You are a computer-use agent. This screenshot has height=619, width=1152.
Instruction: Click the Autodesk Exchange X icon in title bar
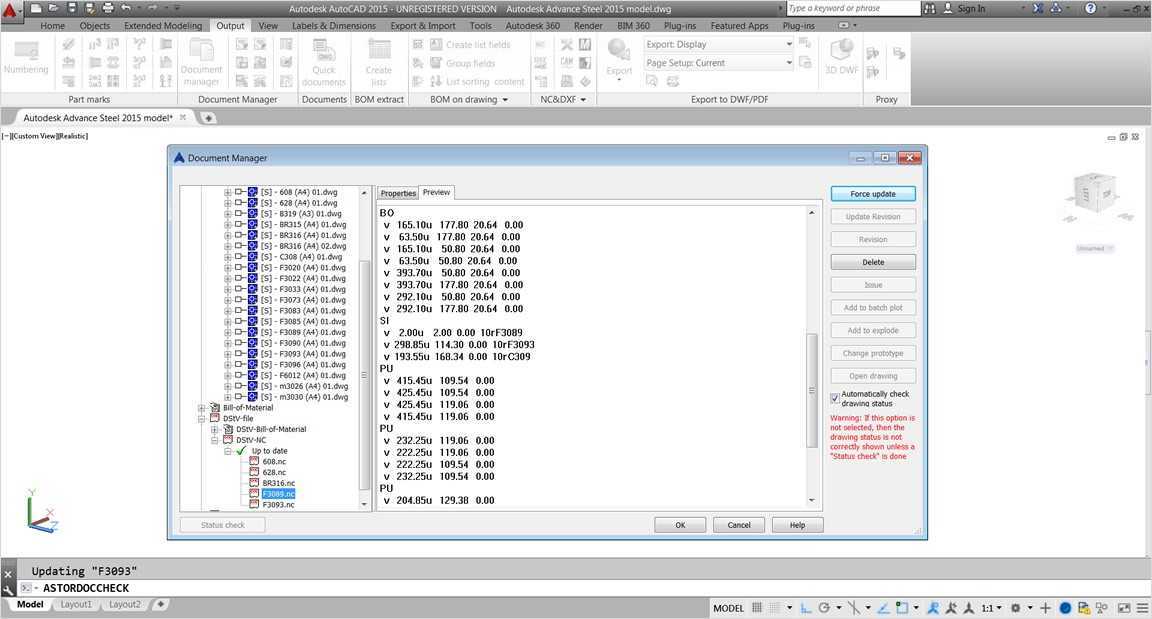tap(1037, 8)
